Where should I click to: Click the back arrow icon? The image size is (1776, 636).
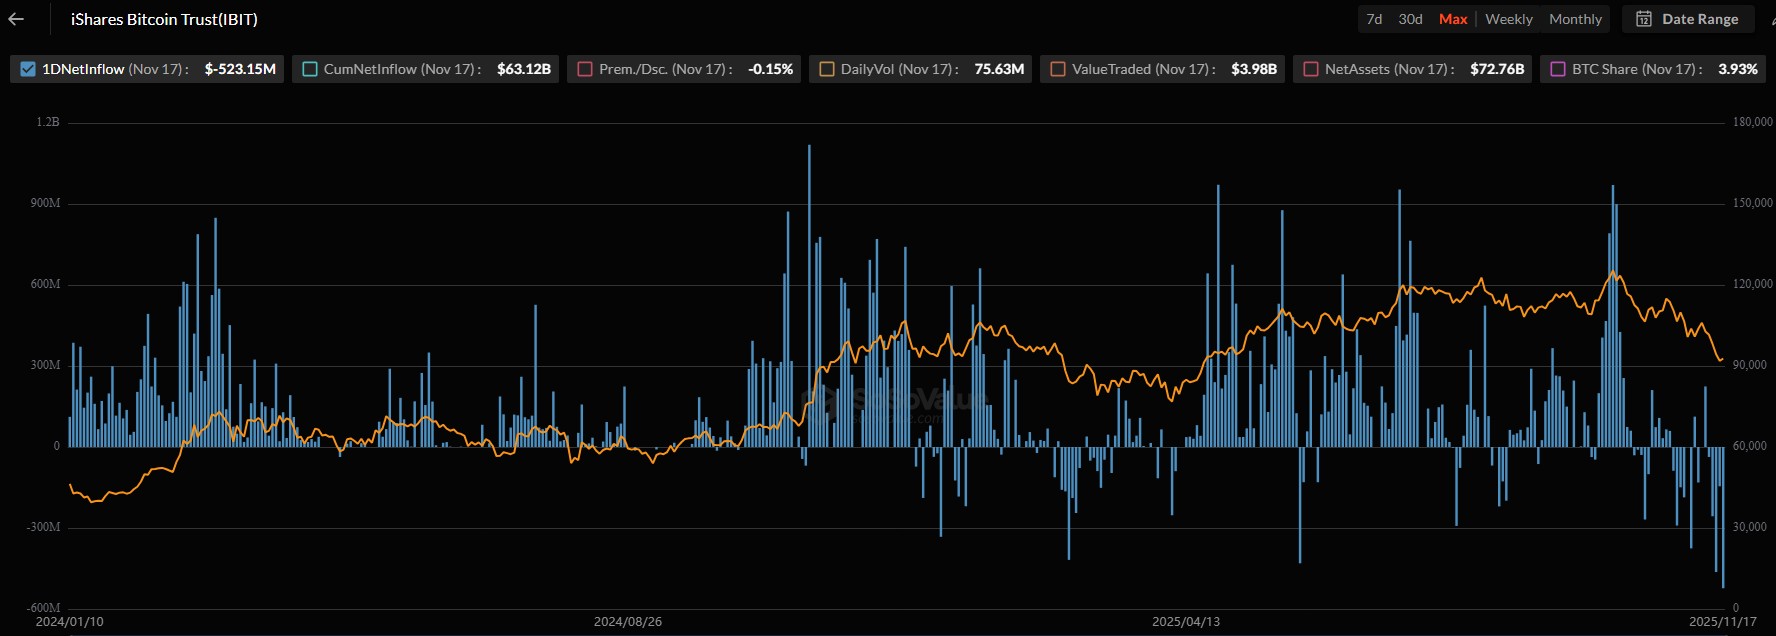[16, 19]
